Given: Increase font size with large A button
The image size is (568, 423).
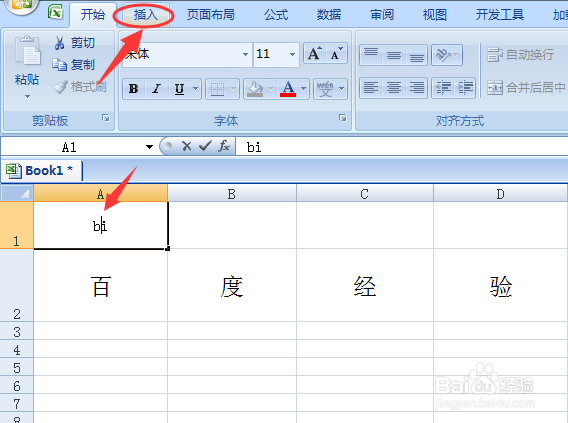Looking at the screenshot, I should [x=314, y=54].
